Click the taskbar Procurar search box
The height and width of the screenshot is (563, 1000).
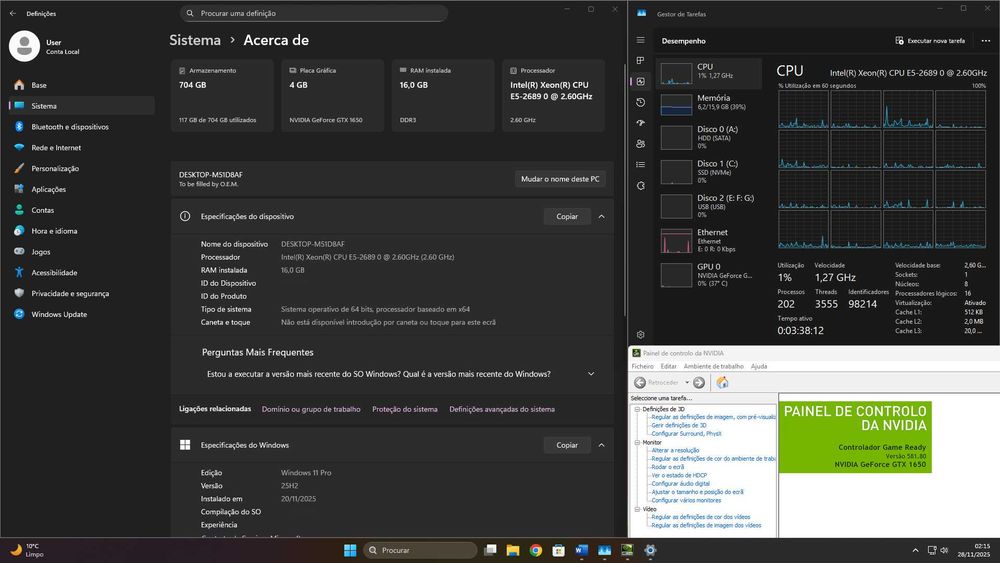(420, 550)
